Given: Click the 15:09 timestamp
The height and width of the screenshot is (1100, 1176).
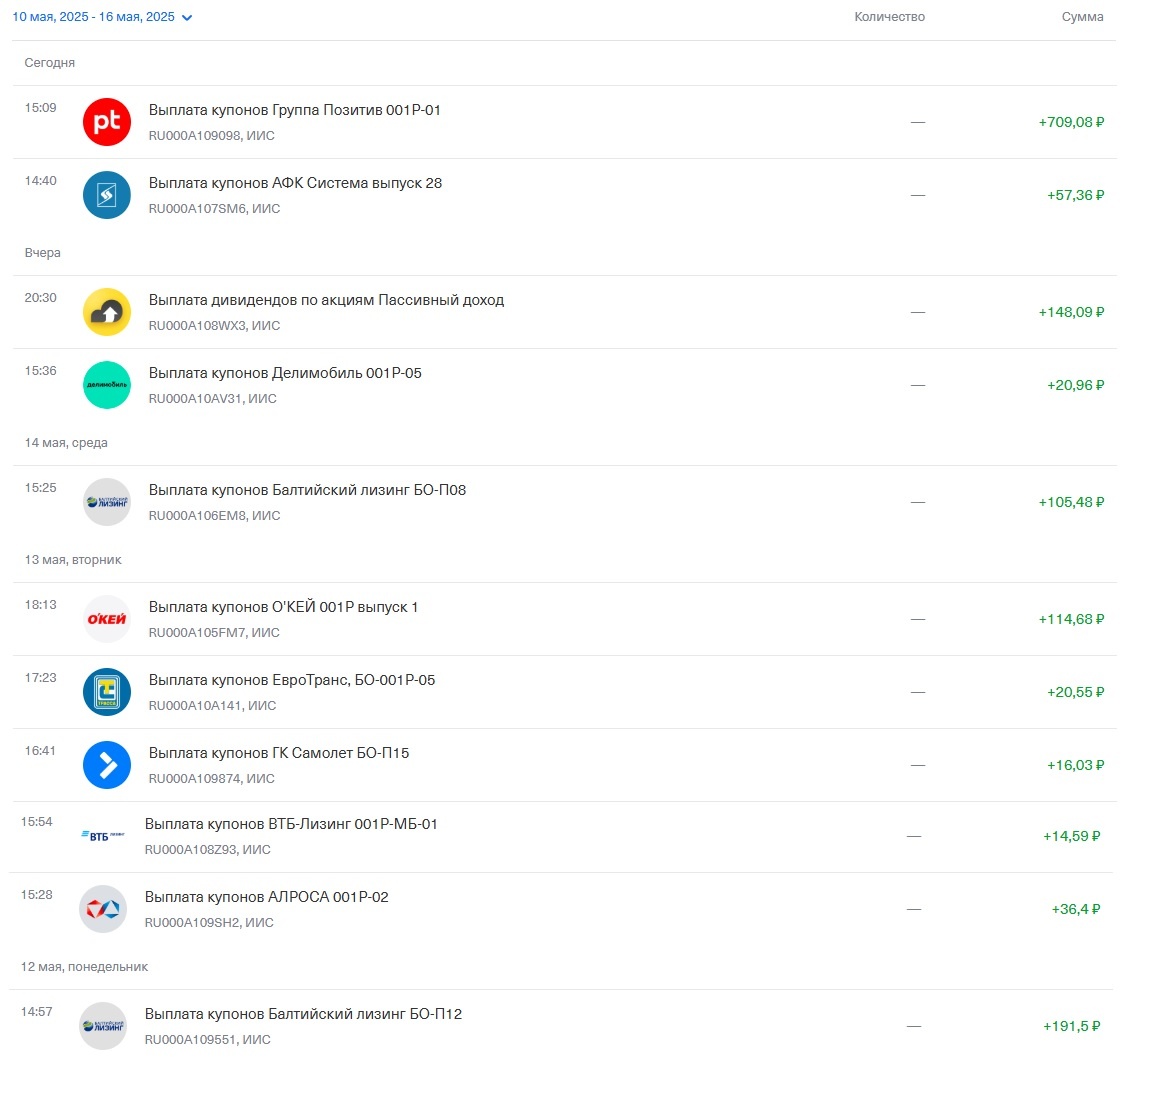Looking at the screenshot, I should pos(40,108).
